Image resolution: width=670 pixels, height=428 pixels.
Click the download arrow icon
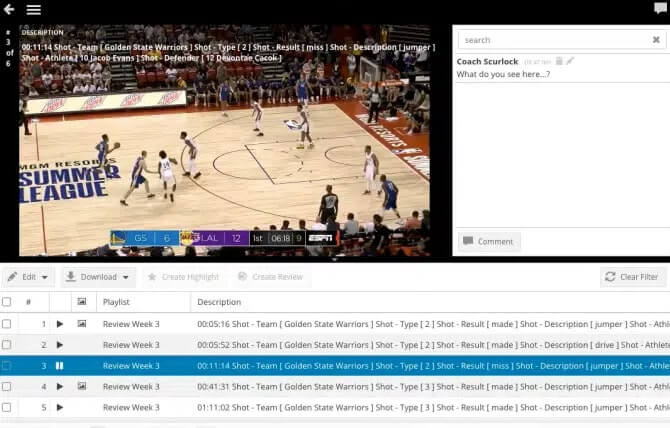[x=71, y=276]
